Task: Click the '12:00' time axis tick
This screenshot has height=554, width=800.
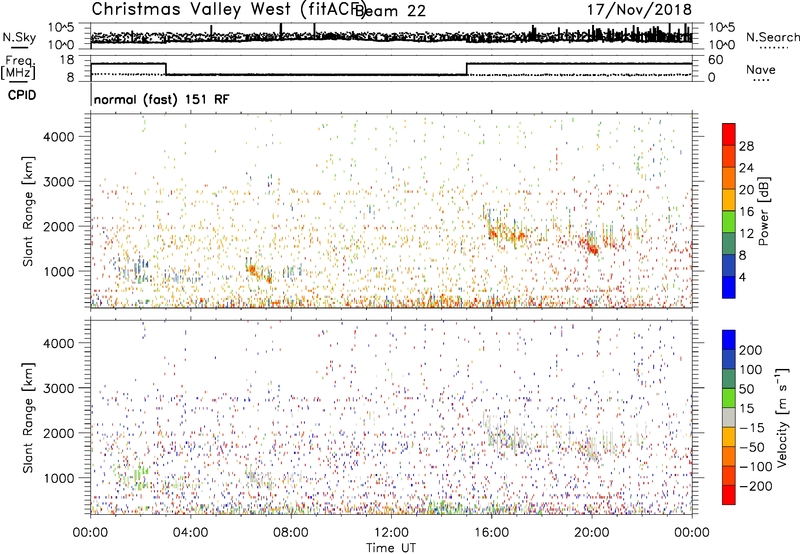Action: (x=391, y=533)
